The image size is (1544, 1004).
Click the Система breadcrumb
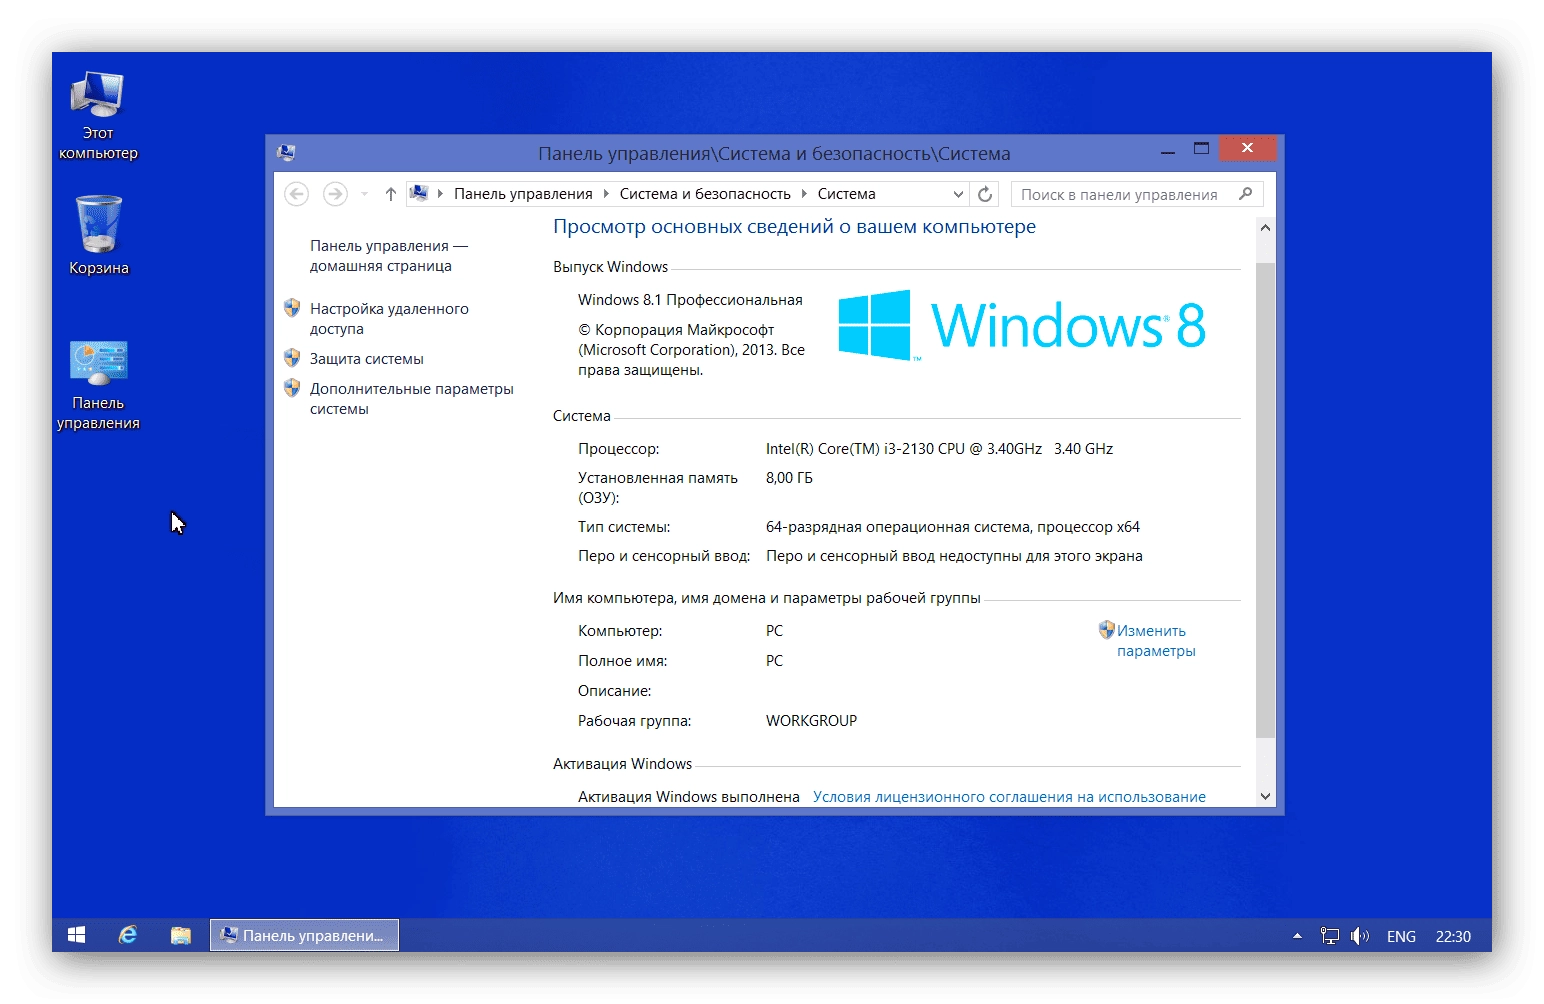click(x=846, y=194)
